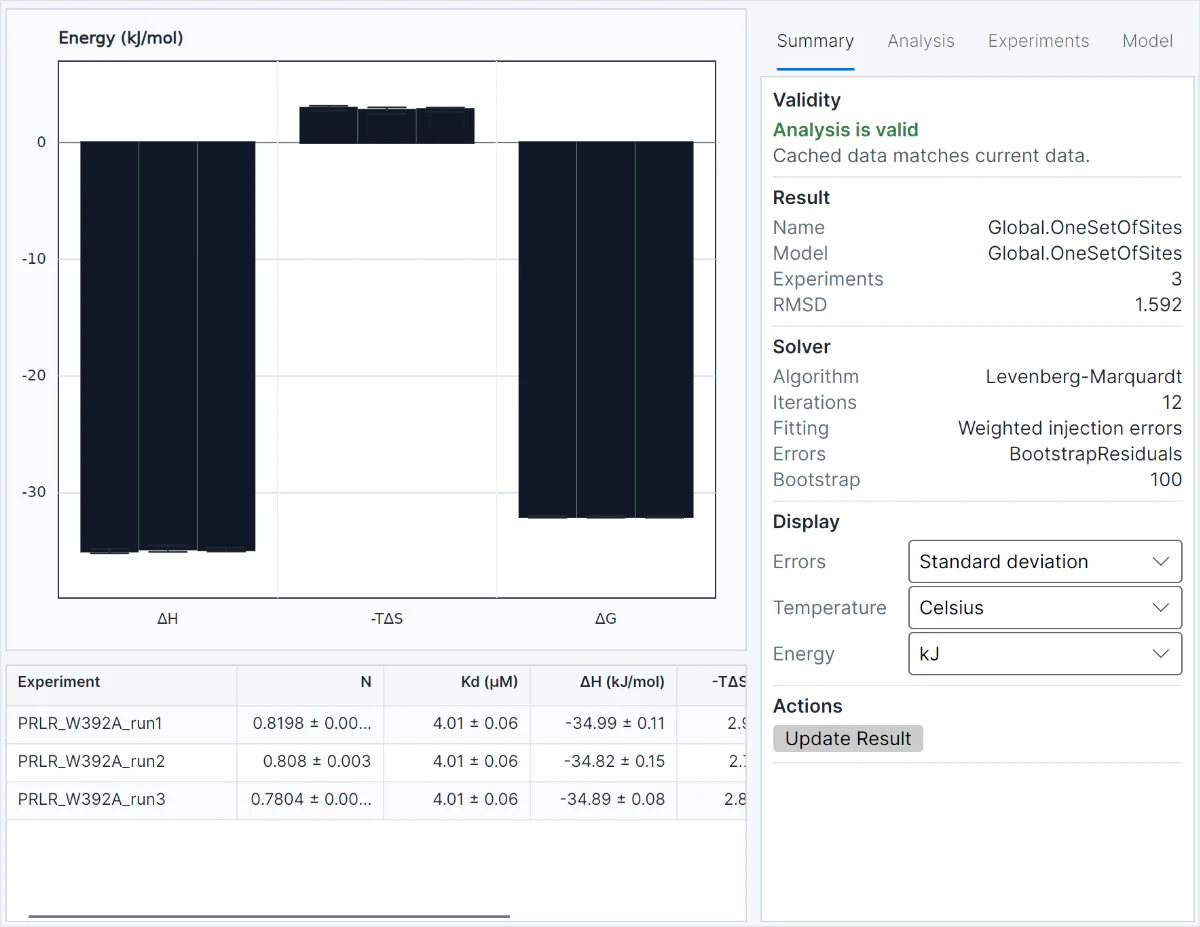This screenshot has height=927, width=1200.
Task: Click the ΔG bar group in chart
Action: point(606,329)
